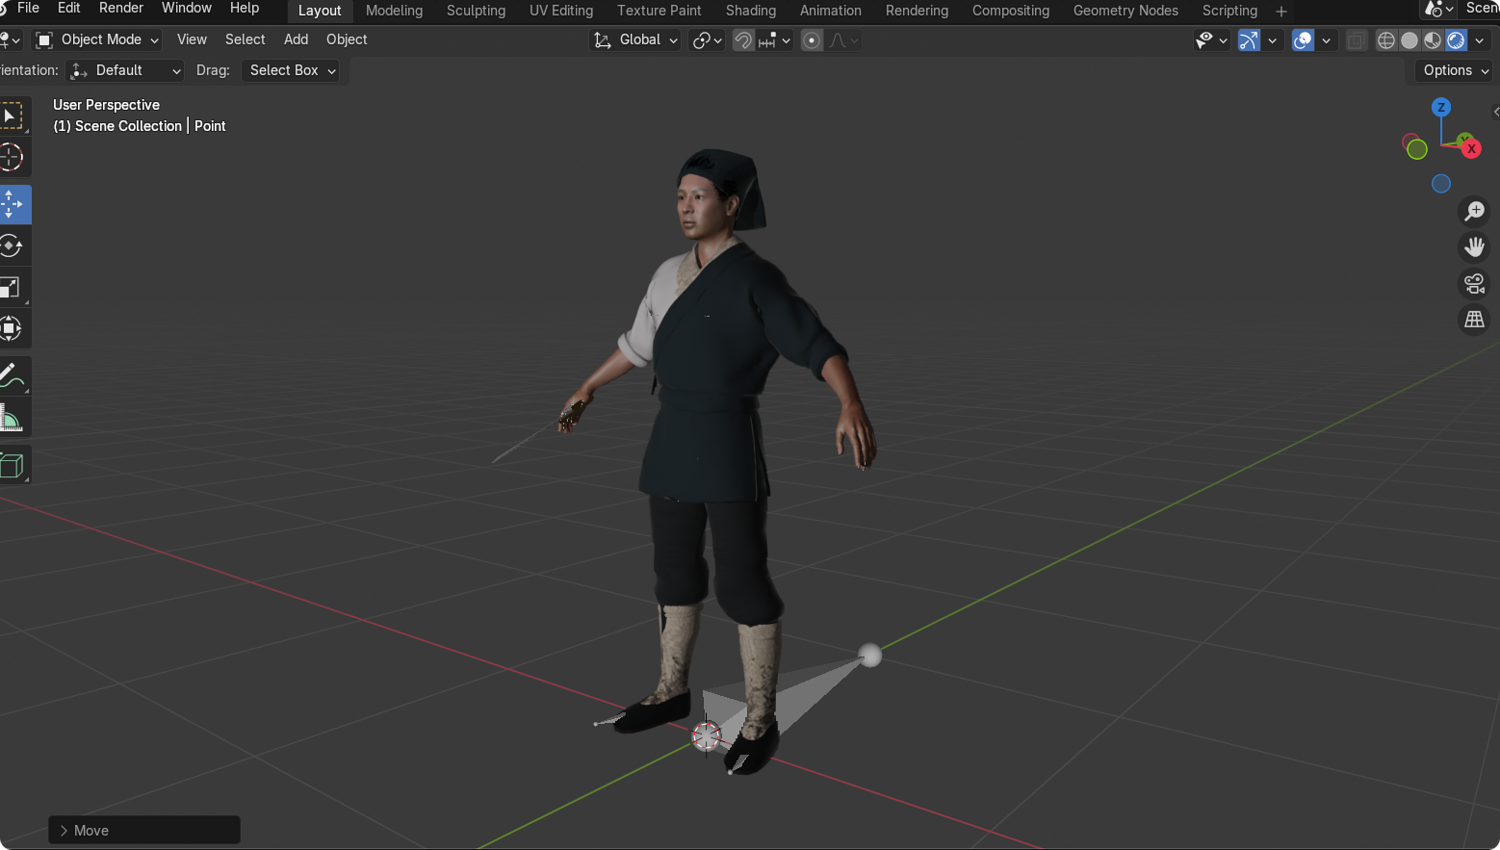Select the Scale tool

(12, 287)
